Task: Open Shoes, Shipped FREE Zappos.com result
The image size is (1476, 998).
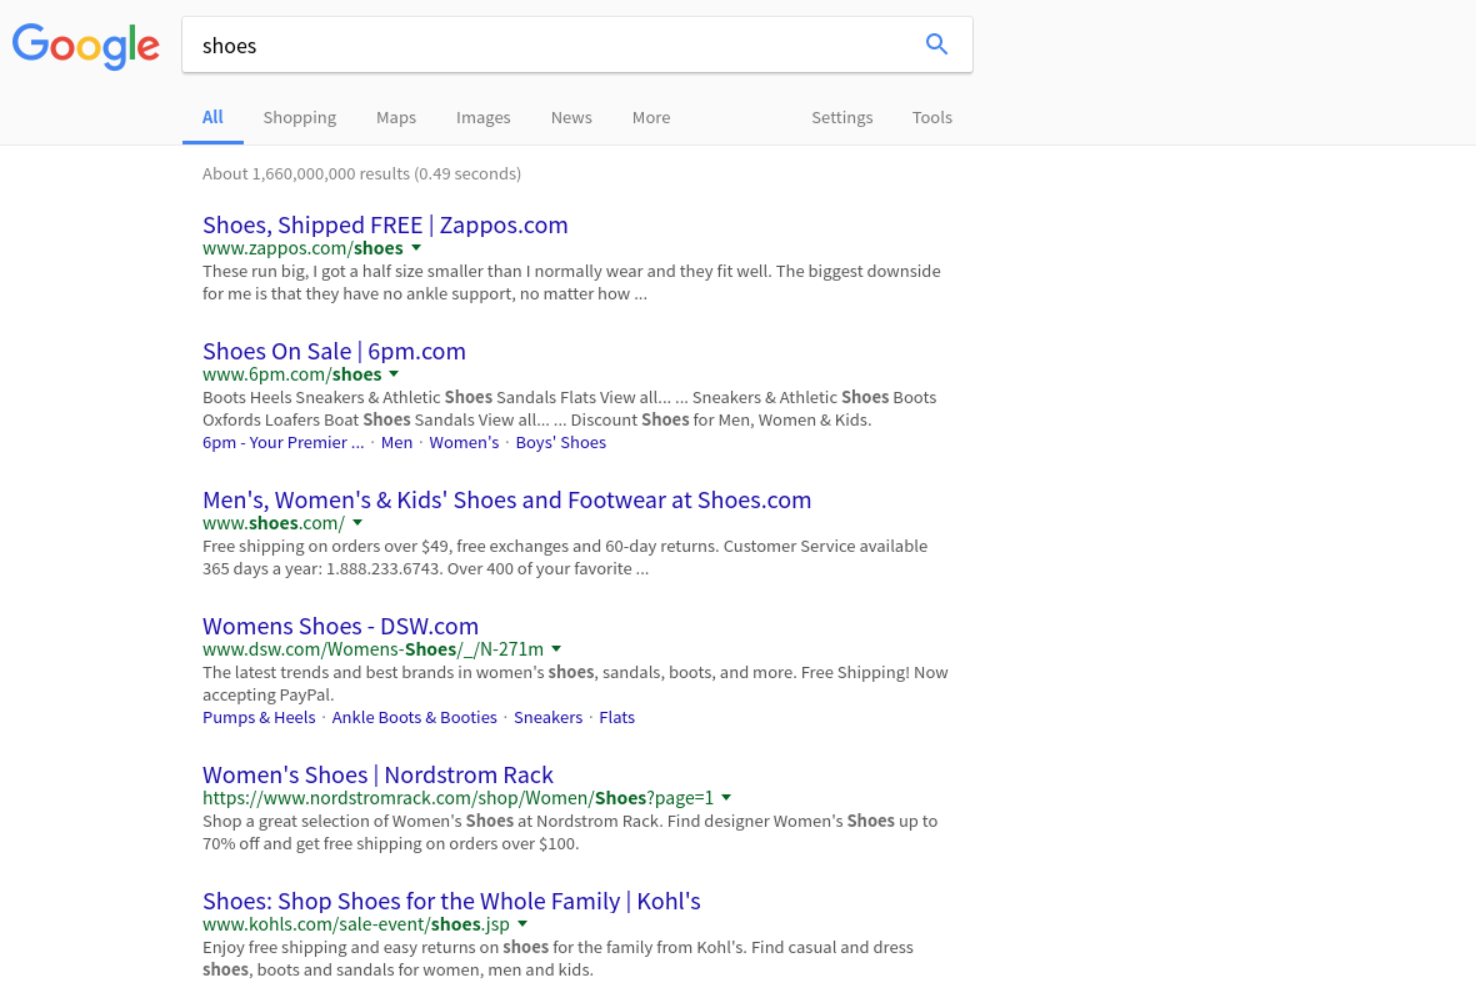Action: click(385, 225)
